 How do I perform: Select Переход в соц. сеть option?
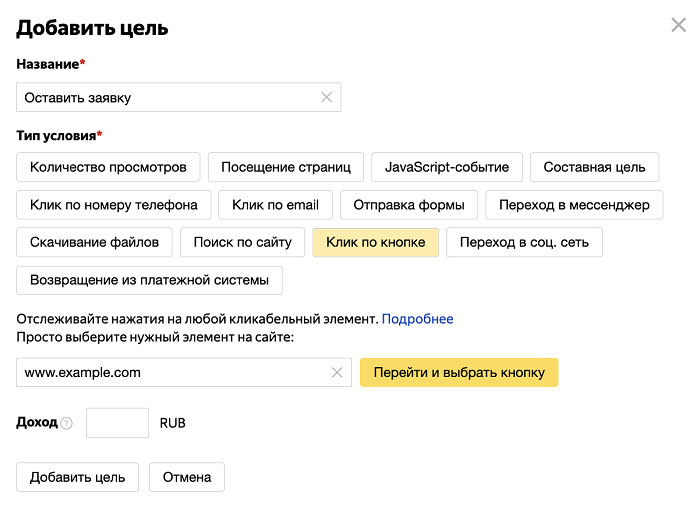pyautogui.click(x=524, y=242)
